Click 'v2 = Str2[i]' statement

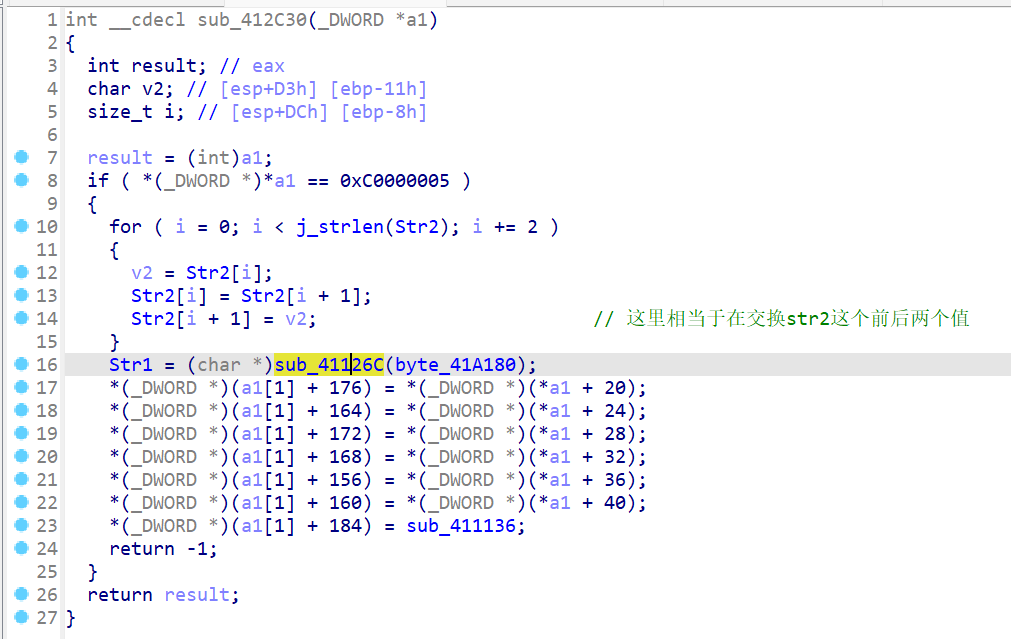[x=202, y=273]
